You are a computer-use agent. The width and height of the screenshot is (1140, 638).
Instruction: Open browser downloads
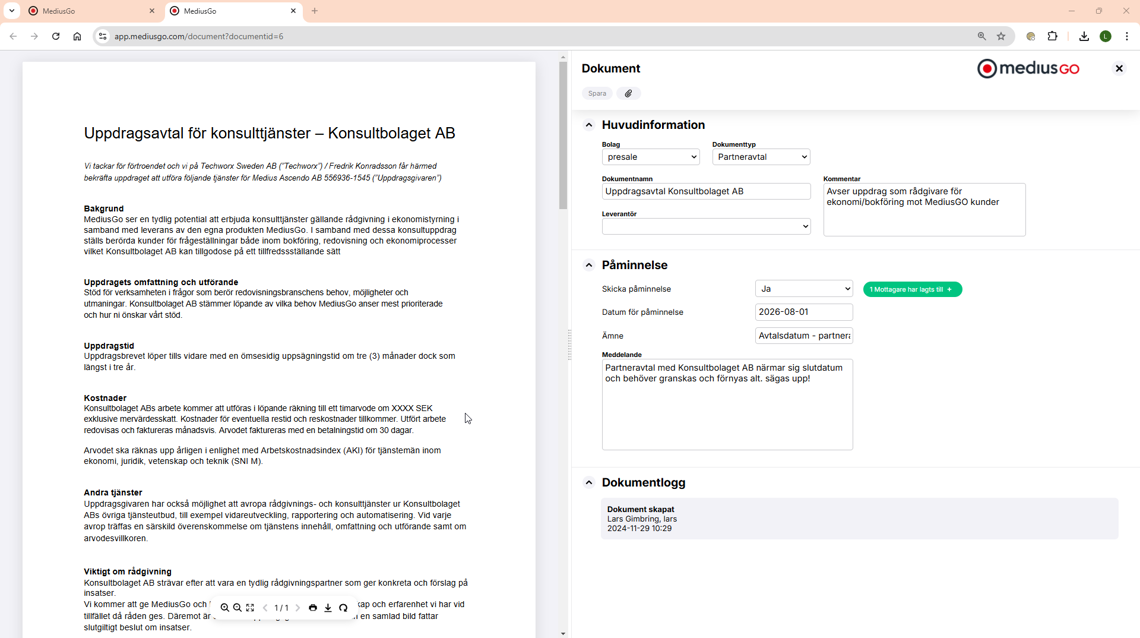(x=1084, y=36)
